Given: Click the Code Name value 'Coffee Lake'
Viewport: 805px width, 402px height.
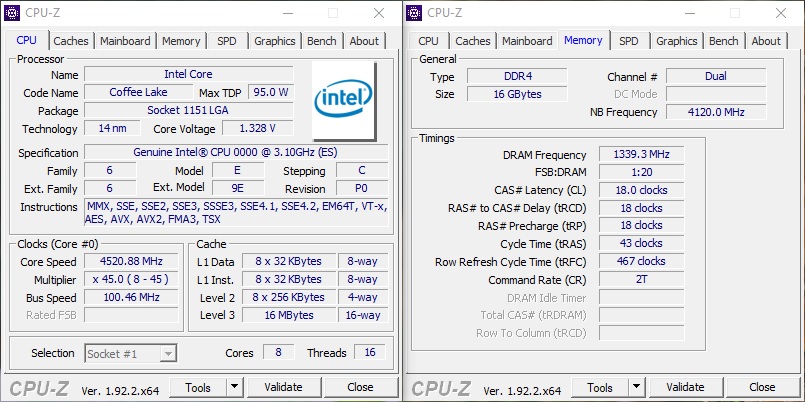Looking at the screenshot, I should 138,92.
